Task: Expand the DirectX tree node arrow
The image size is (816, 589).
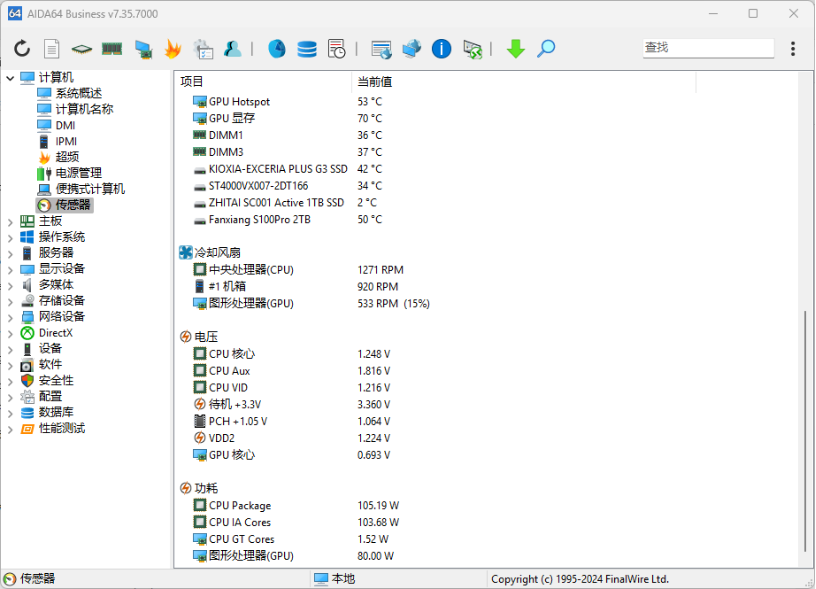Action: [10, 334]
